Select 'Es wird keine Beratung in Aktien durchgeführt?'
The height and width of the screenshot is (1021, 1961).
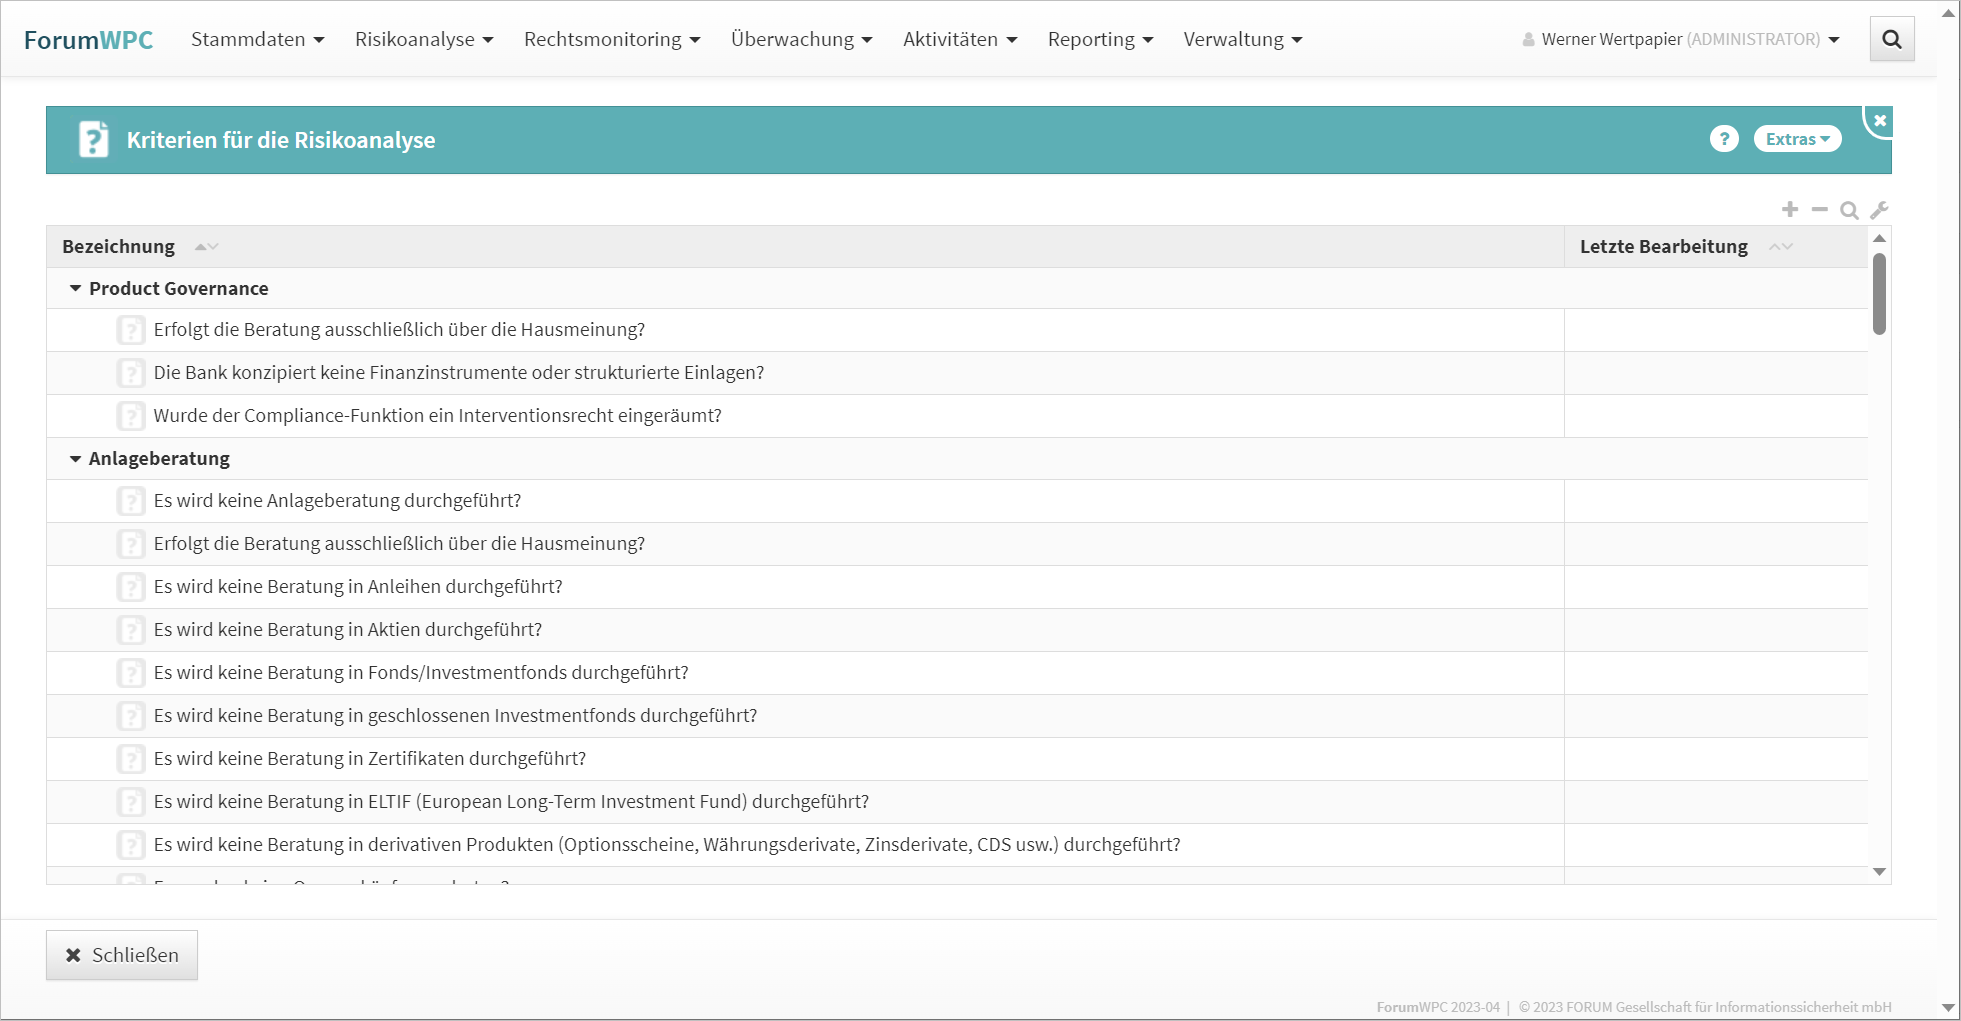(x=348, y=630)
